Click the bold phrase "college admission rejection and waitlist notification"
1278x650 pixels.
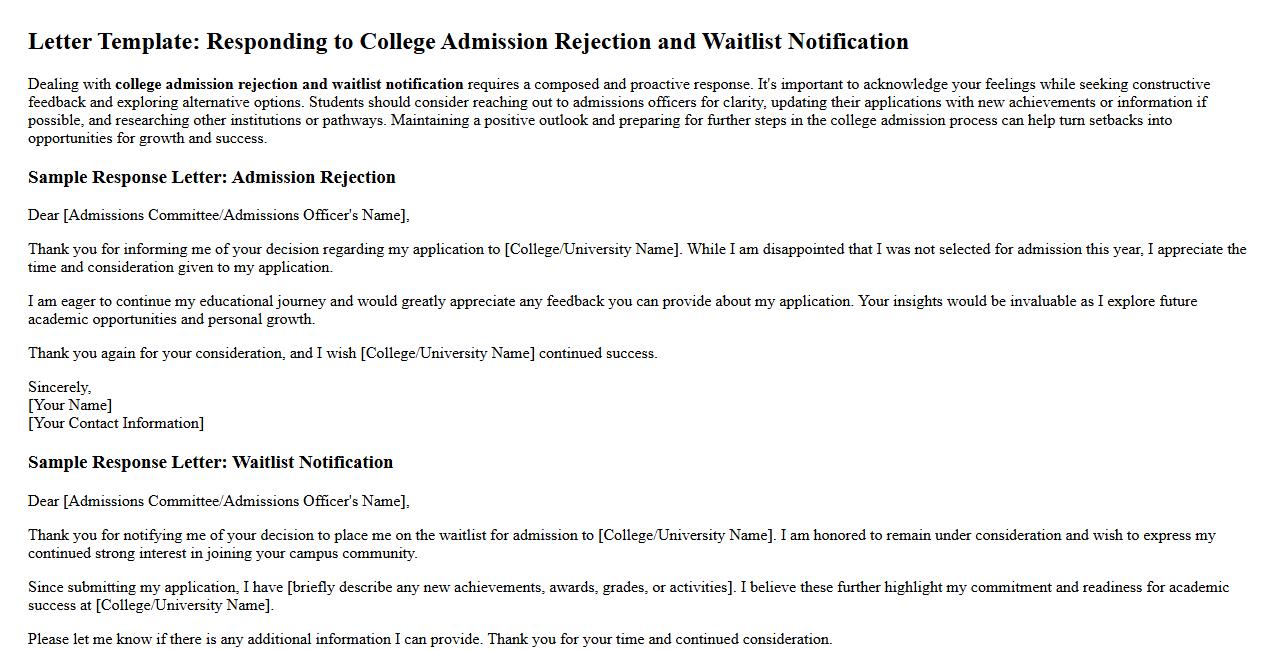[x=289, y=85]
